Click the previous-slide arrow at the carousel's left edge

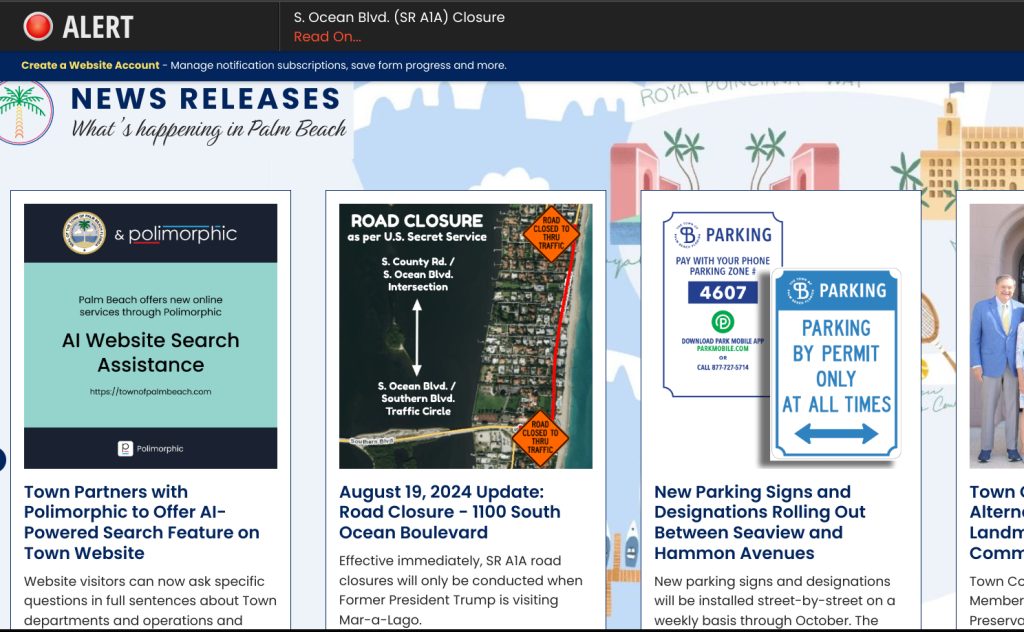tap(2, 460)
